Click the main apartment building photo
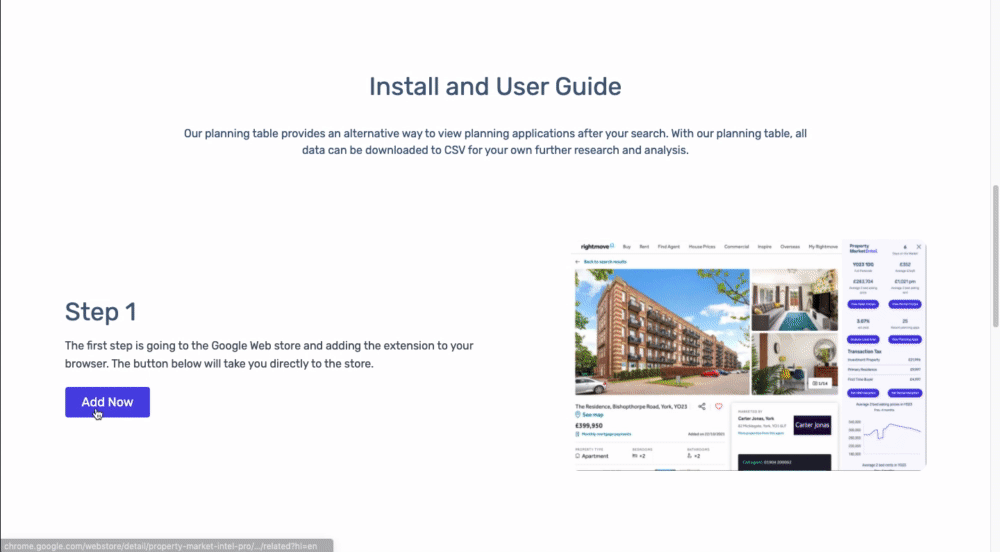Viewport: 1000px width, 552px height. click(x=659, y=331)
